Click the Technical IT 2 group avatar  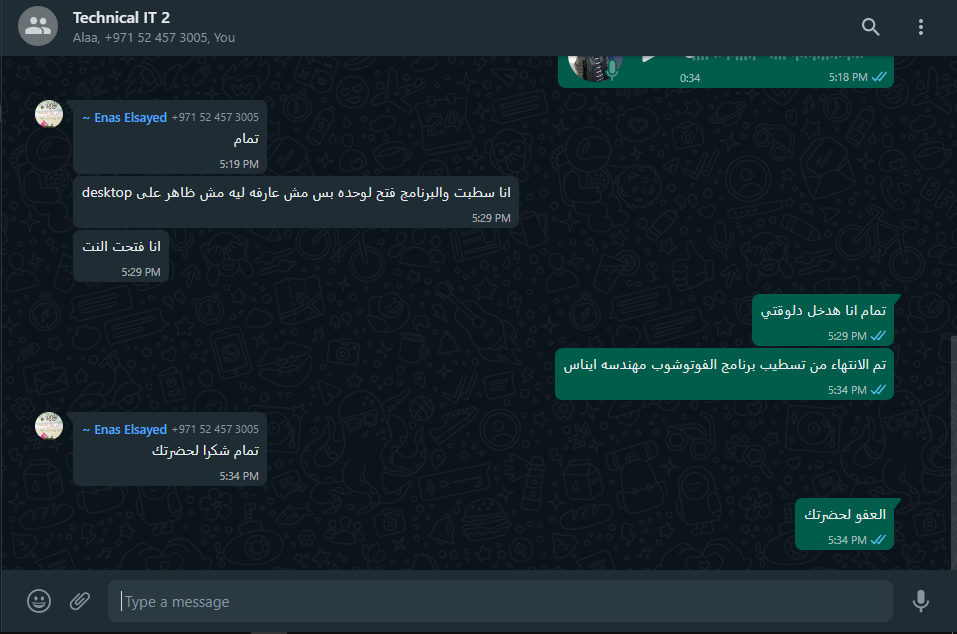(38, 26)
